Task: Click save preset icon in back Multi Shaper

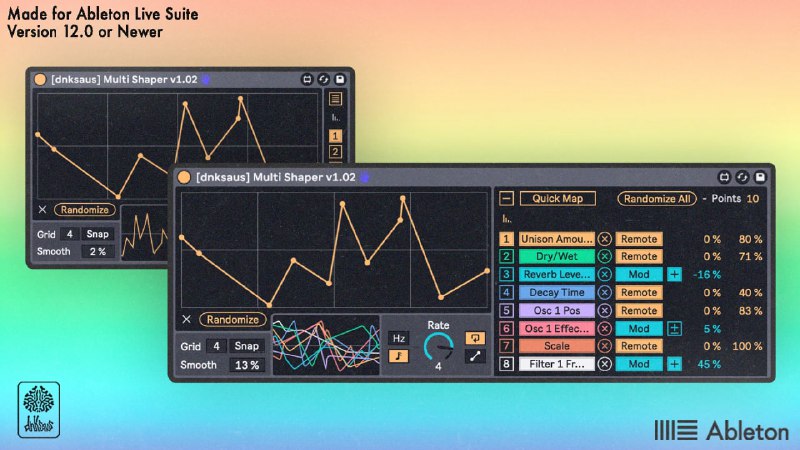Action: point(340,79)
